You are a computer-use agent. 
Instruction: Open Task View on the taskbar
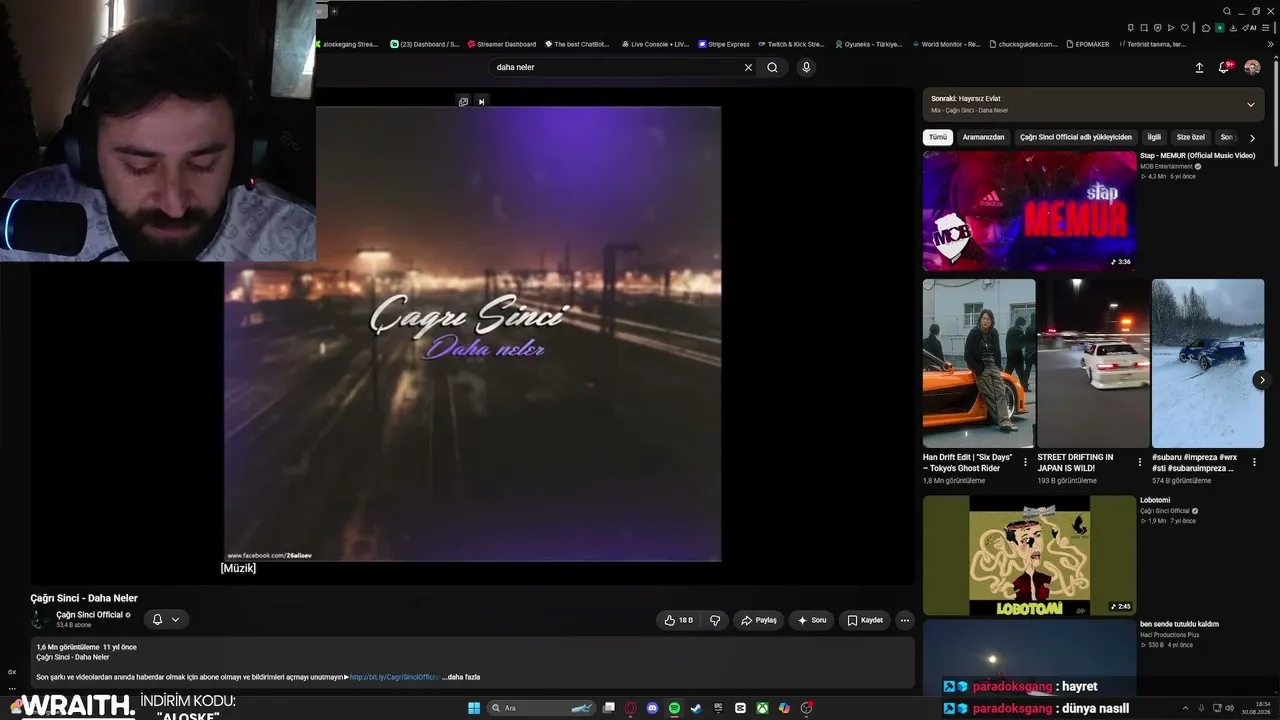tap(608, 708)
